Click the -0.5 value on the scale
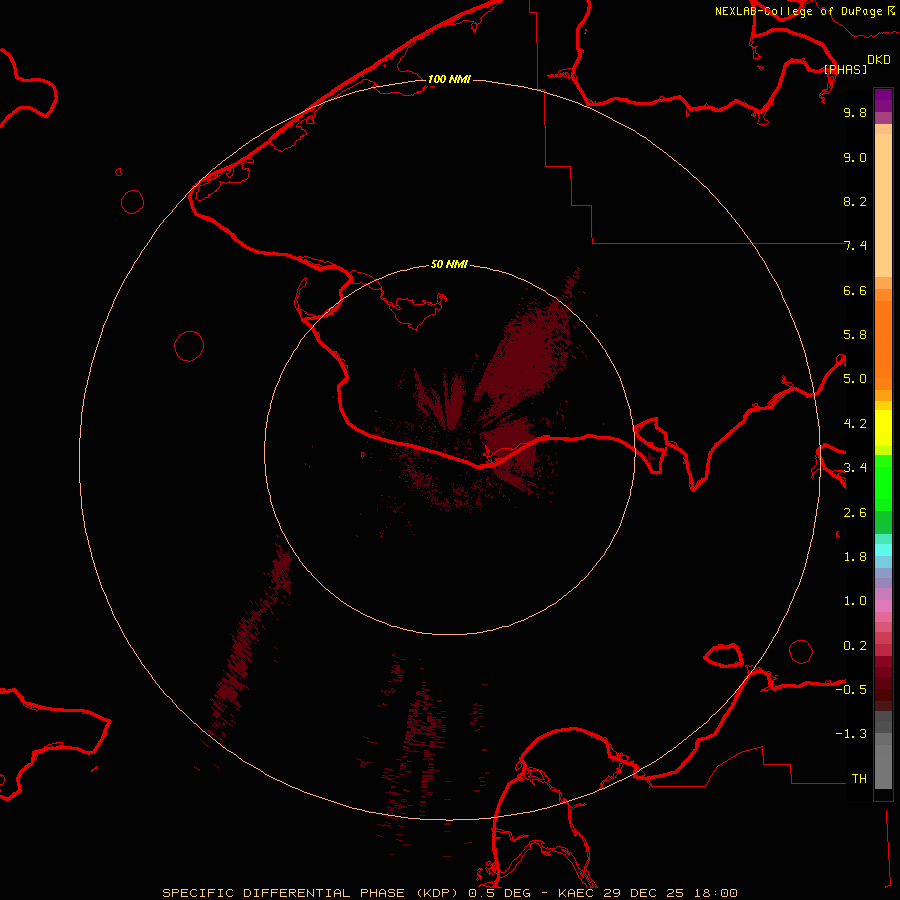The width and height of the screenshot is (900, 900). (851, 690)
